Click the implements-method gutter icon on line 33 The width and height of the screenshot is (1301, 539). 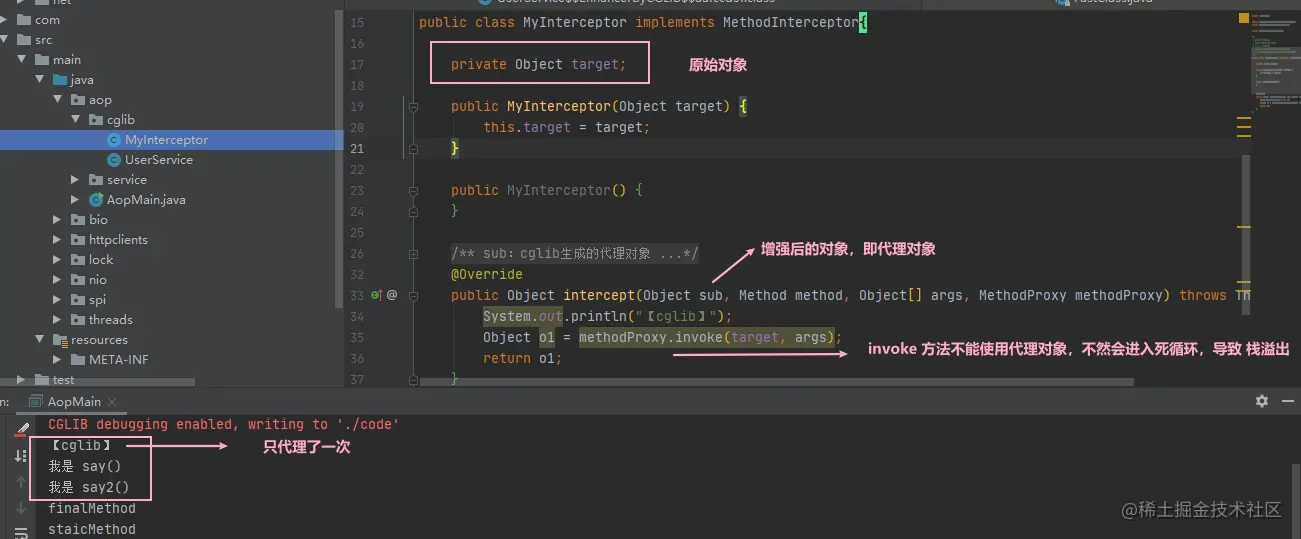[376, 296]
